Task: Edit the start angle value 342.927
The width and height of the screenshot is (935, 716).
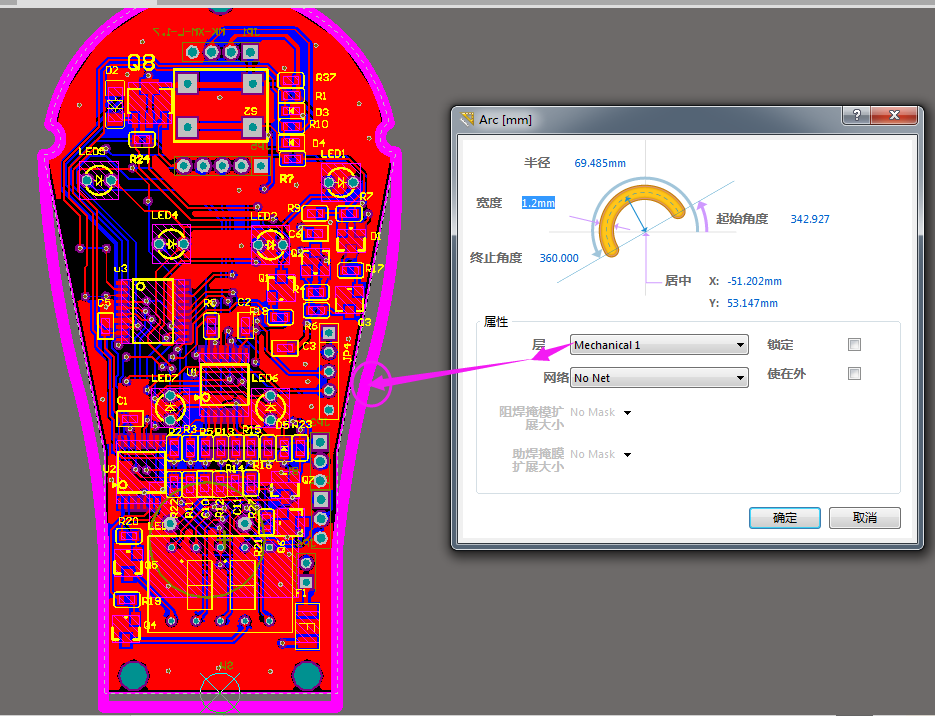Action: (809, 219)
